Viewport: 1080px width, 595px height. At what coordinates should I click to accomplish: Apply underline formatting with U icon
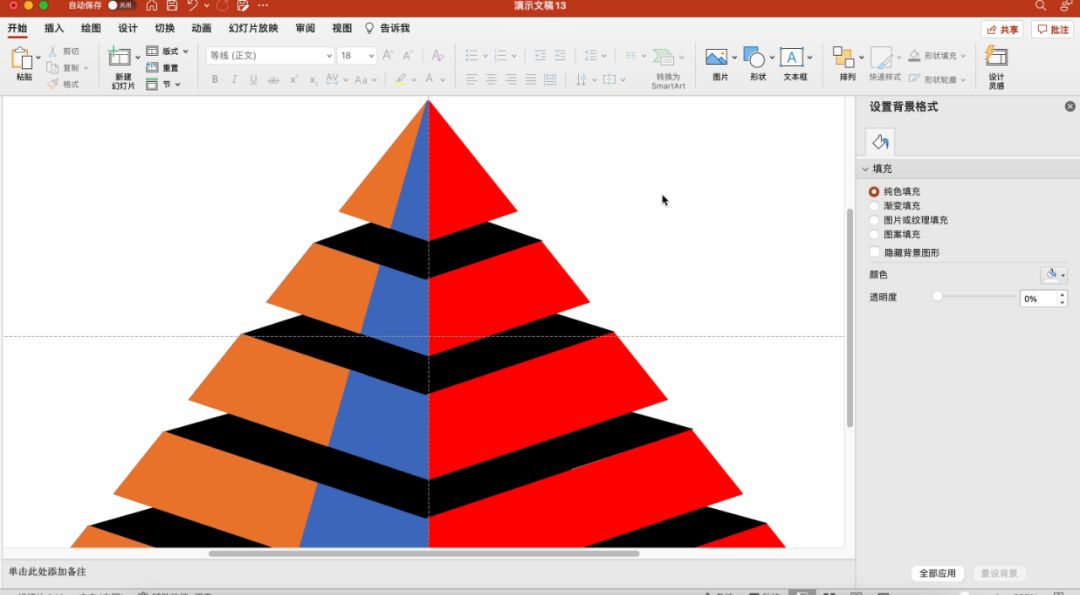point(253,80)
